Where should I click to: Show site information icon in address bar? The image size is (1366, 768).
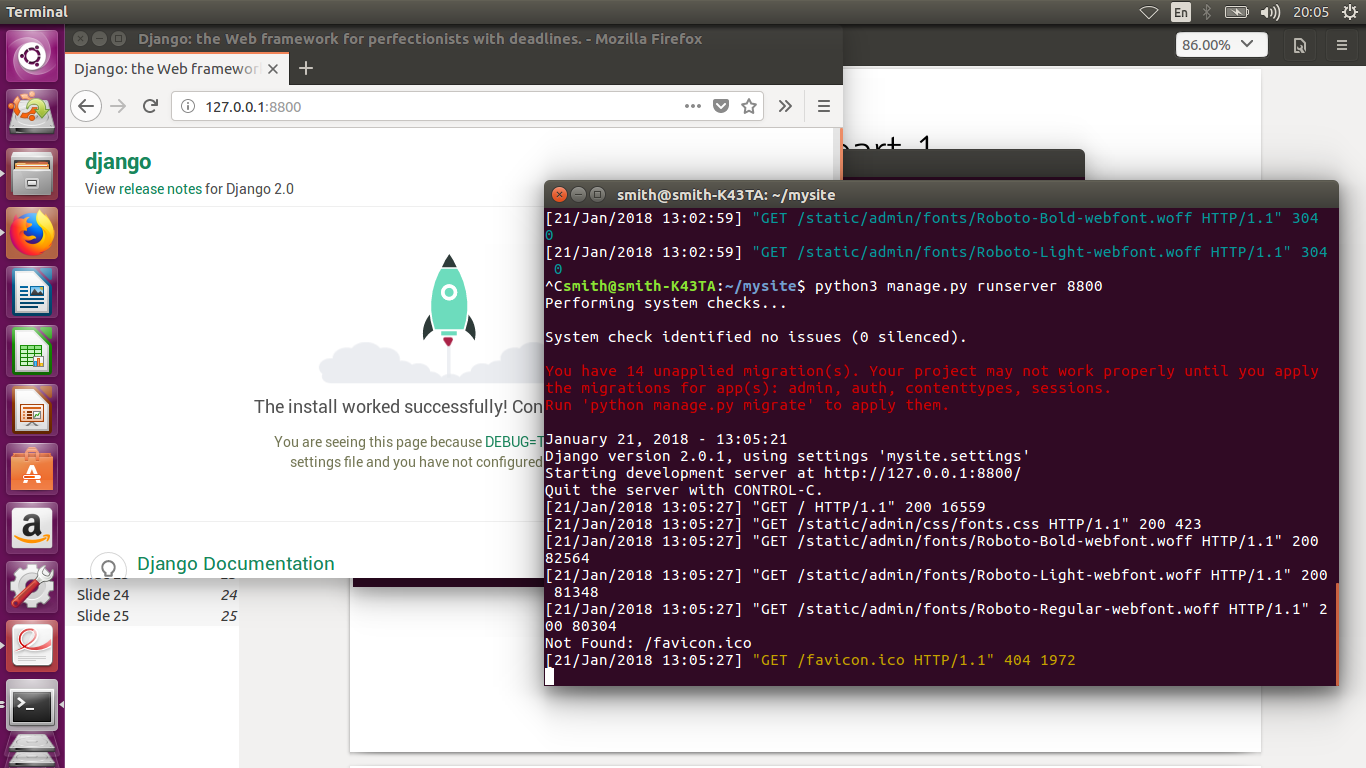[187, 106]
